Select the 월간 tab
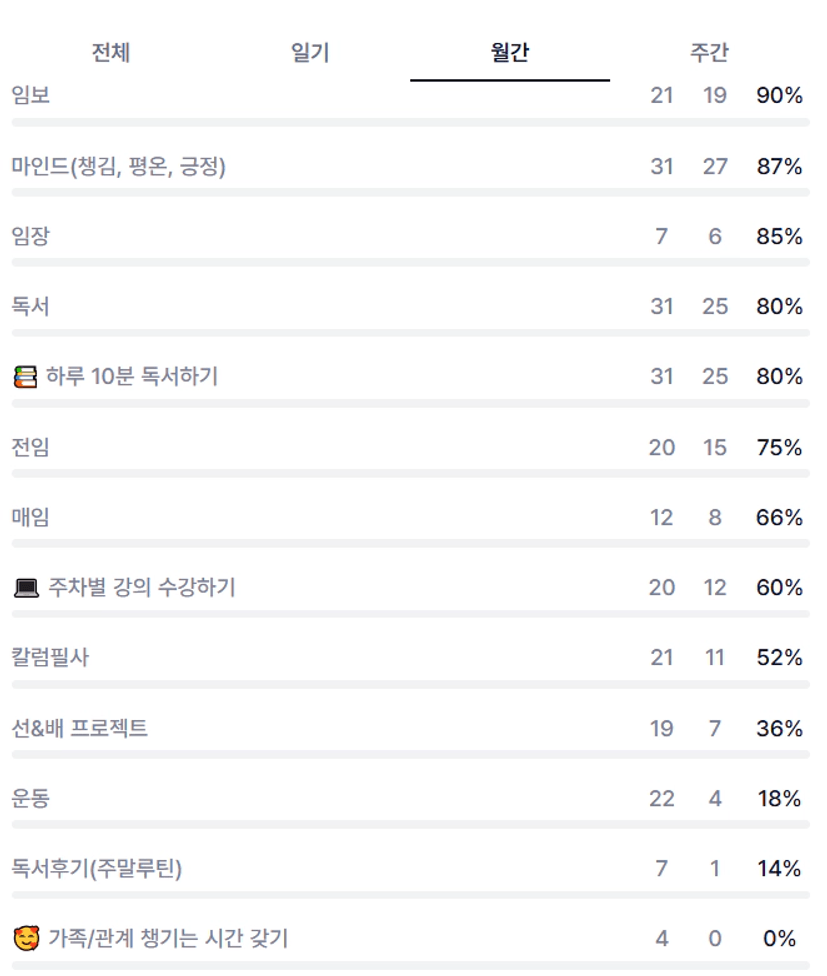This screenshot has height=976, width=827. (509, 53)
